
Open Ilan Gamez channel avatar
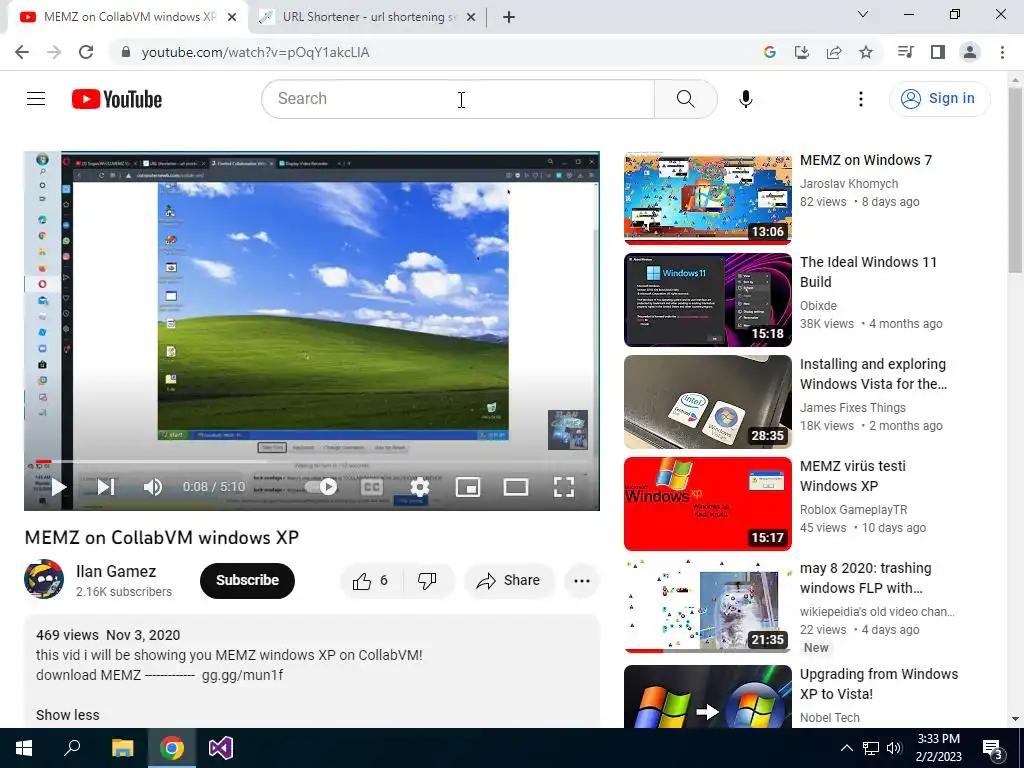(x=44, y=579)
